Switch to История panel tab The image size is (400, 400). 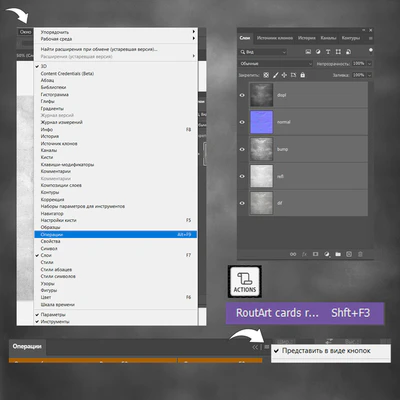click(306, 38)
